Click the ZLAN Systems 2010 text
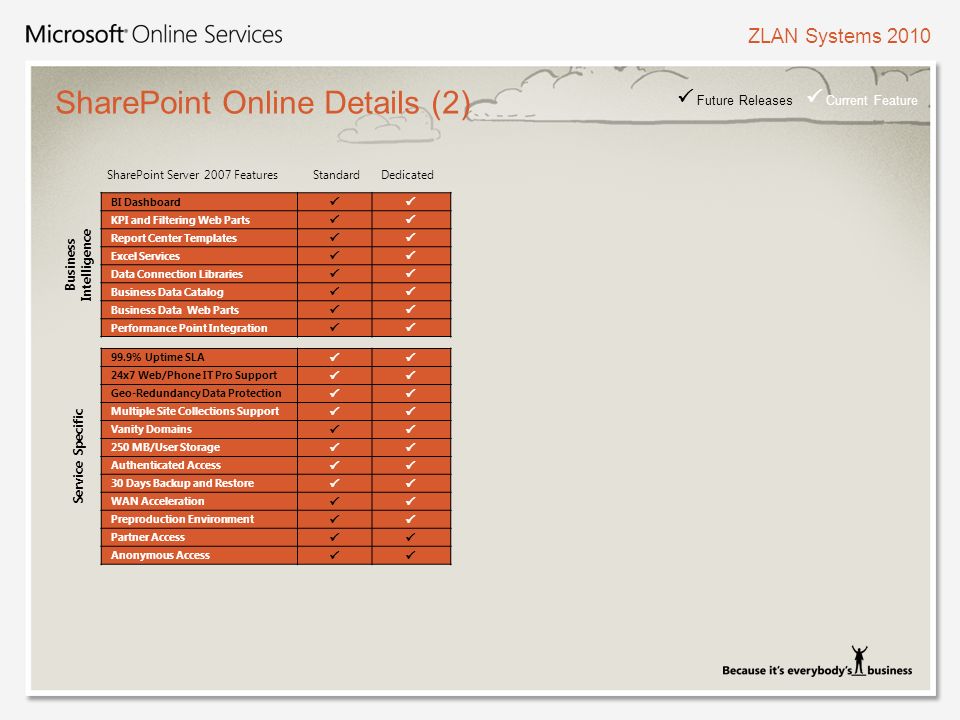Viewport: 960px width, 720px height. [x=839, y=36]
